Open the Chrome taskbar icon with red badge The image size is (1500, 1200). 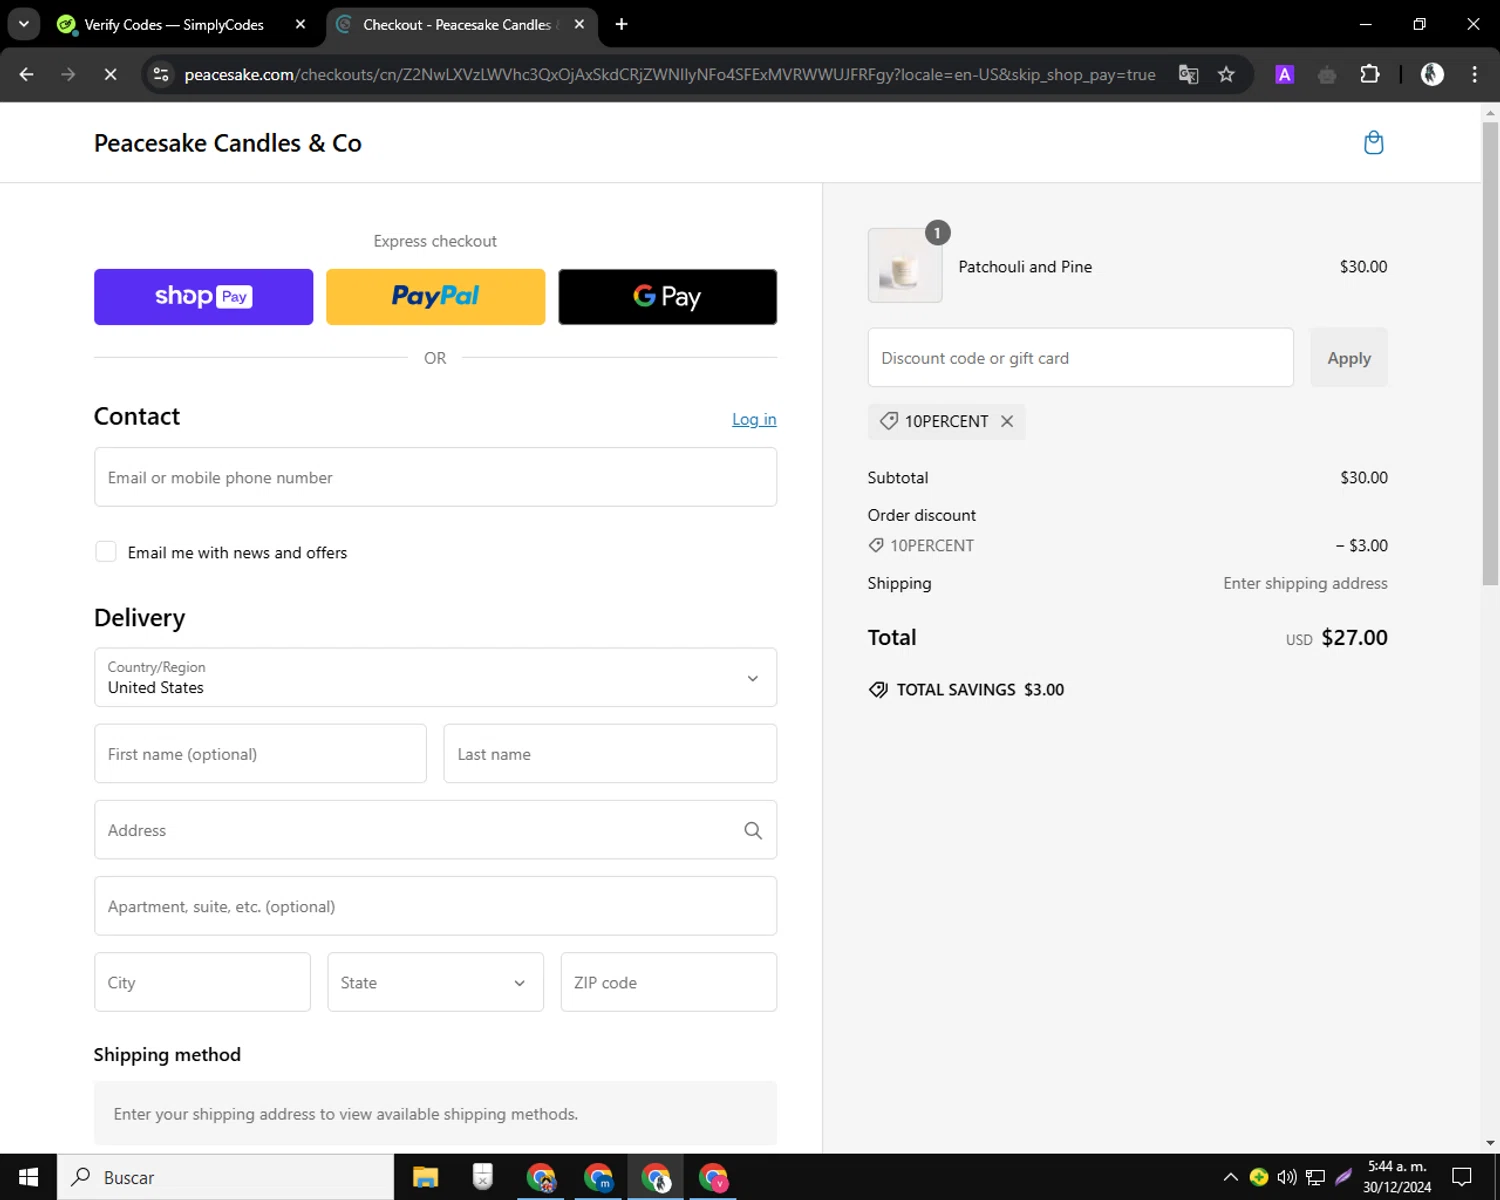point(713,1177)
